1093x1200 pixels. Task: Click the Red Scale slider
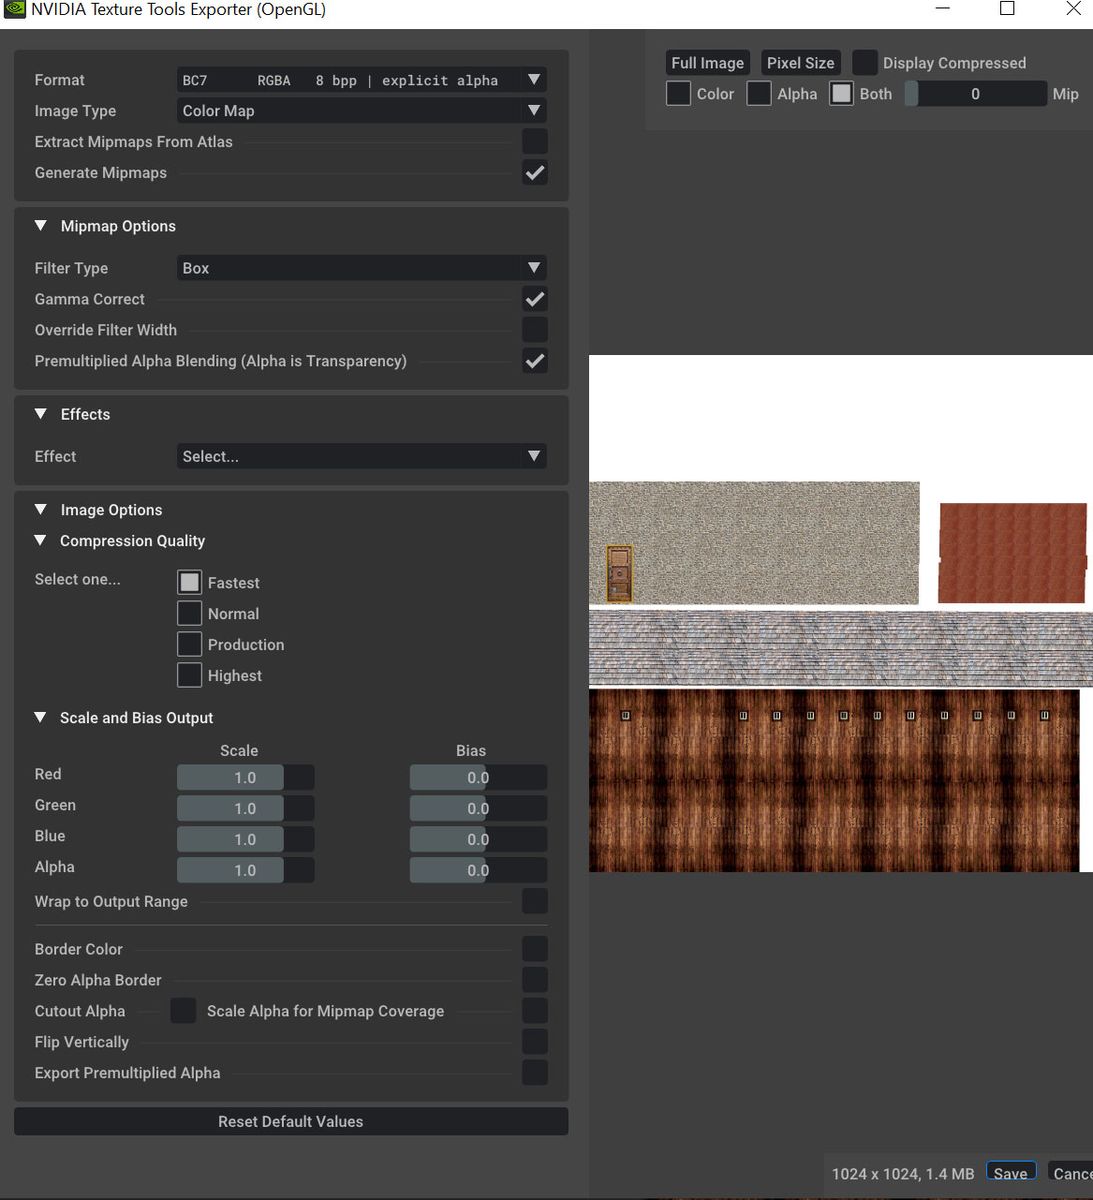[245, 778]
